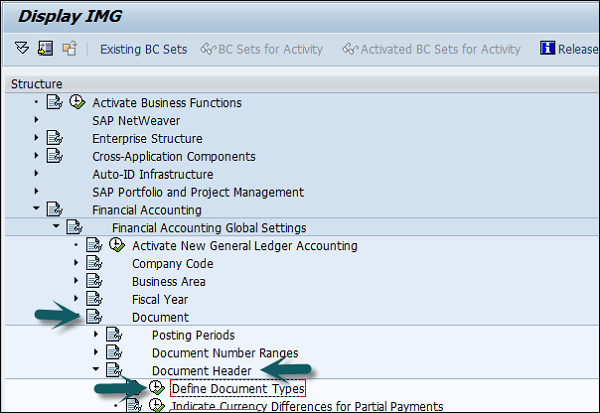The image size is (600, 413).
Task: Select Cross-Application Components tree item
Action: click(x=173, y=156)
